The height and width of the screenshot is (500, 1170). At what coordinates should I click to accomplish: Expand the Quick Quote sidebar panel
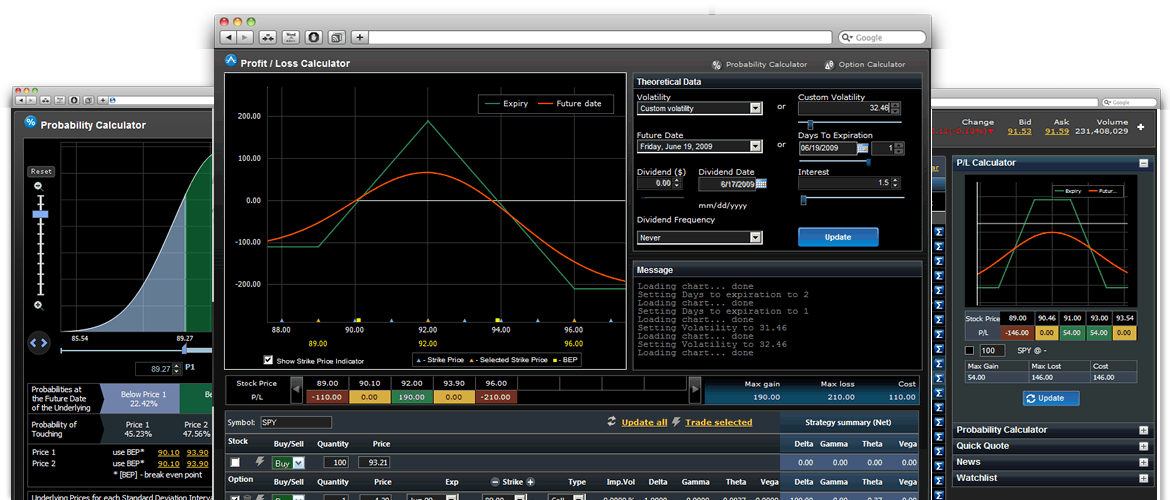tap(1143, 446)
